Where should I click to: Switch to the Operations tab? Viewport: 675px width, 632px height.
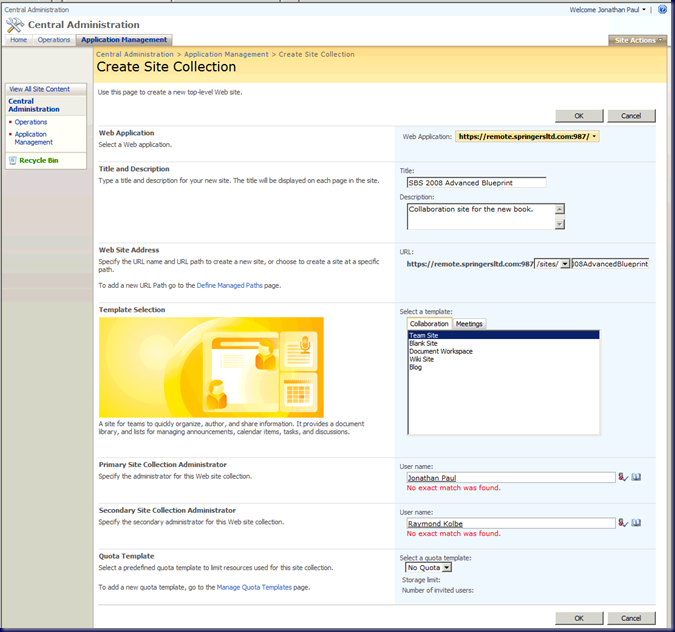(54, 40)
